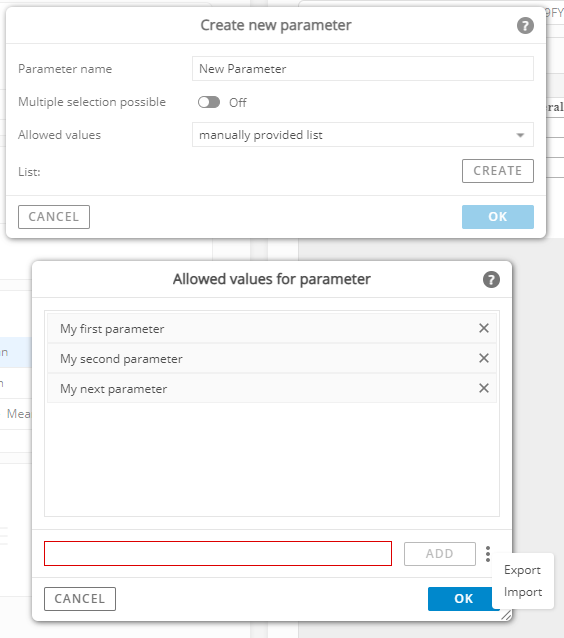Choose Import from the popup menu
This screenshot has height=638, width=564.
tap(522, 592)
